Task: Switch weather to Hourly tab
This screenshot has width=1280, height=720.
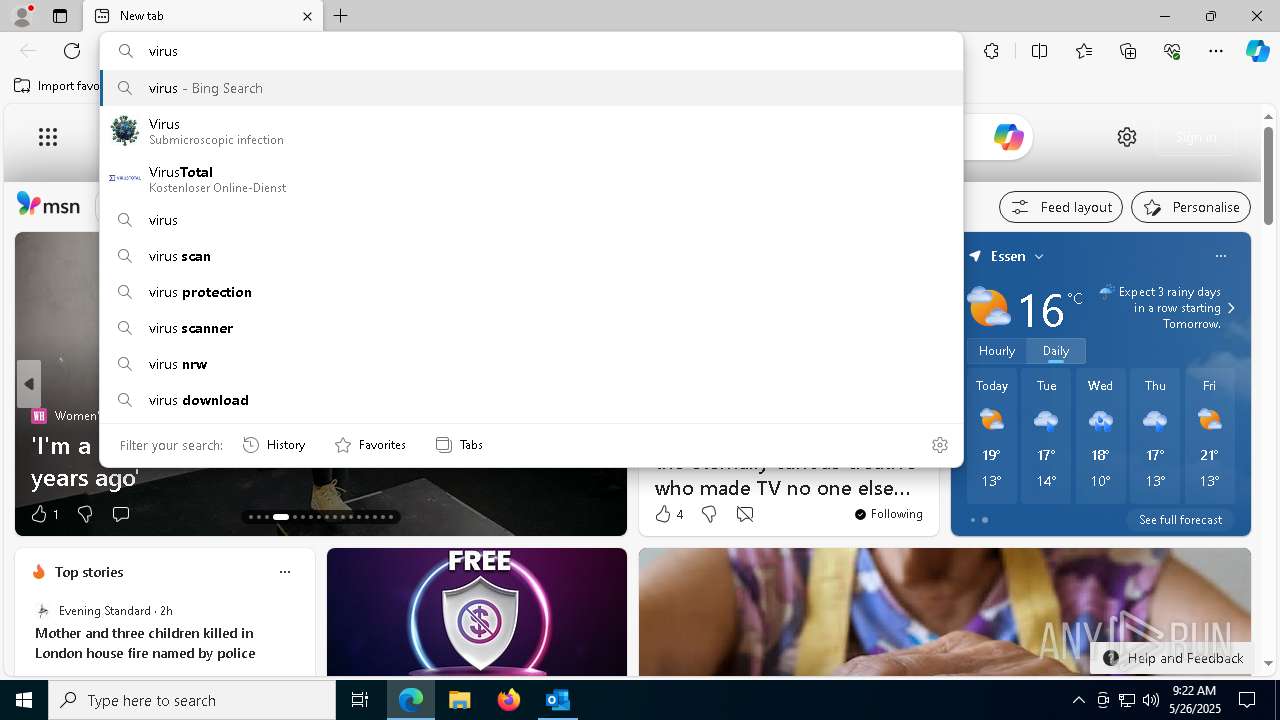Action: [x=997, y=351]
